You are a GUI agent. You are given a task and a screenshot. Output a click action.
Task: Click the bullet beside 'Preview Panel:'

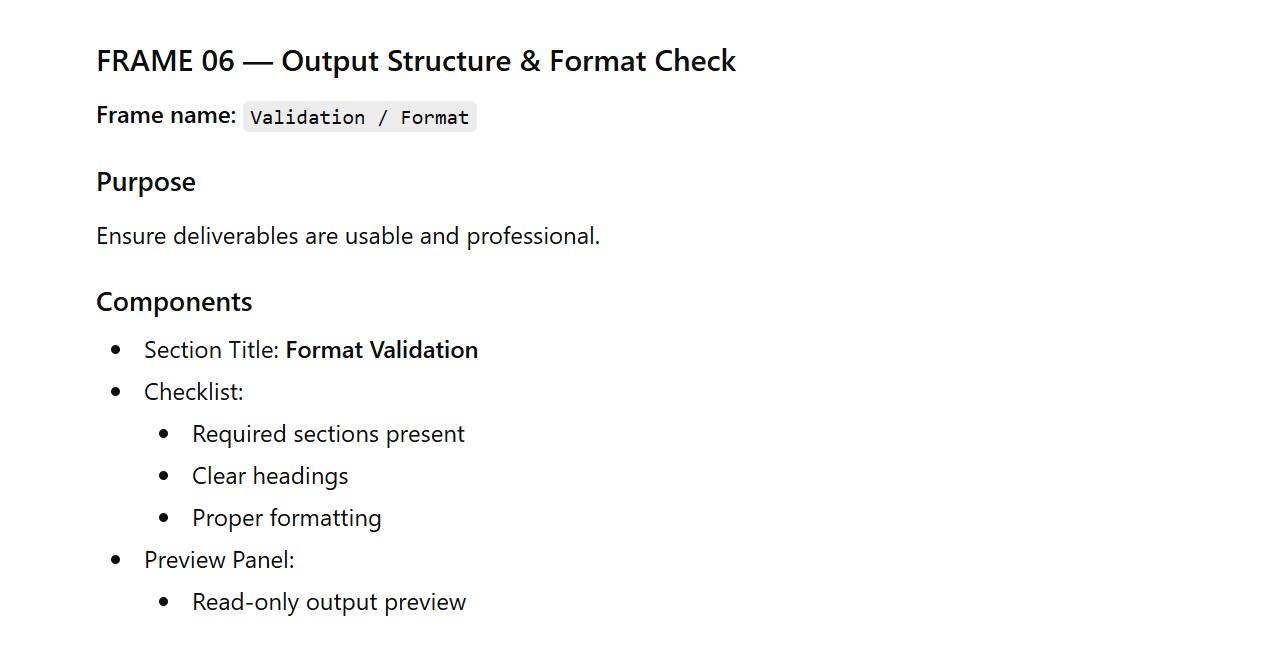click(117, 560)
